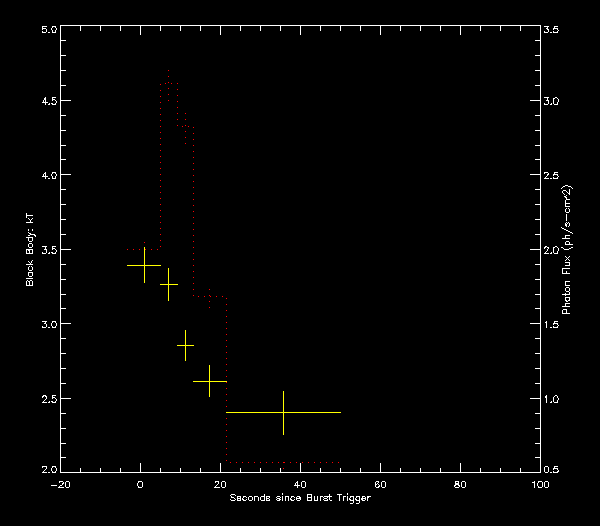The image size is (600, 526).
Task: Select the white cross near kT 2.6
Action: point(209,381)
